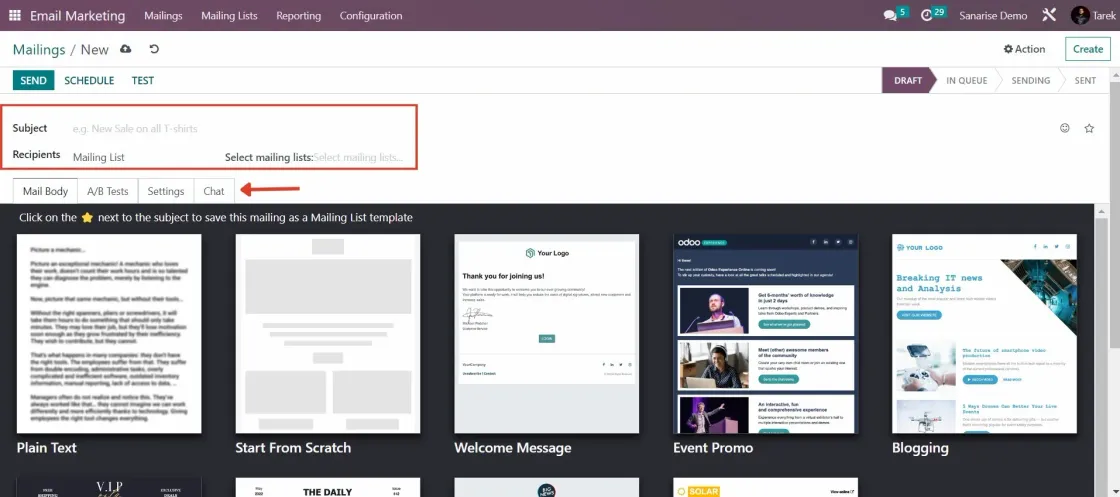Select the IN QUEUE status stage
The image size is (1120, 497).
click(966, 81)
